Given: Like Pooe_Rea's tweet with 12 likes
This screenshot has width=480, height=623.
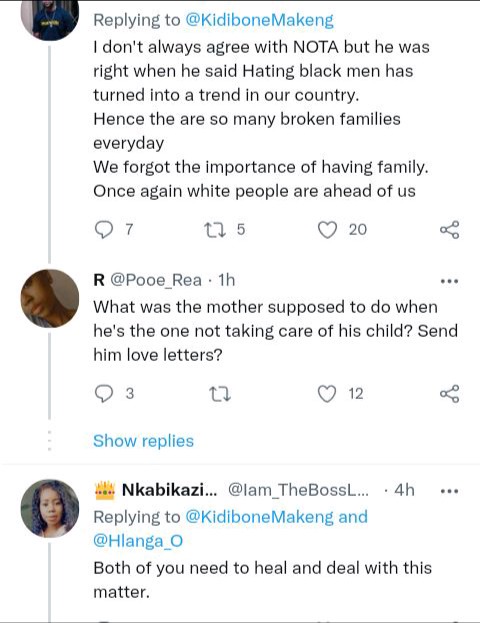Looking at the screenshot, I should click(327, 394).
